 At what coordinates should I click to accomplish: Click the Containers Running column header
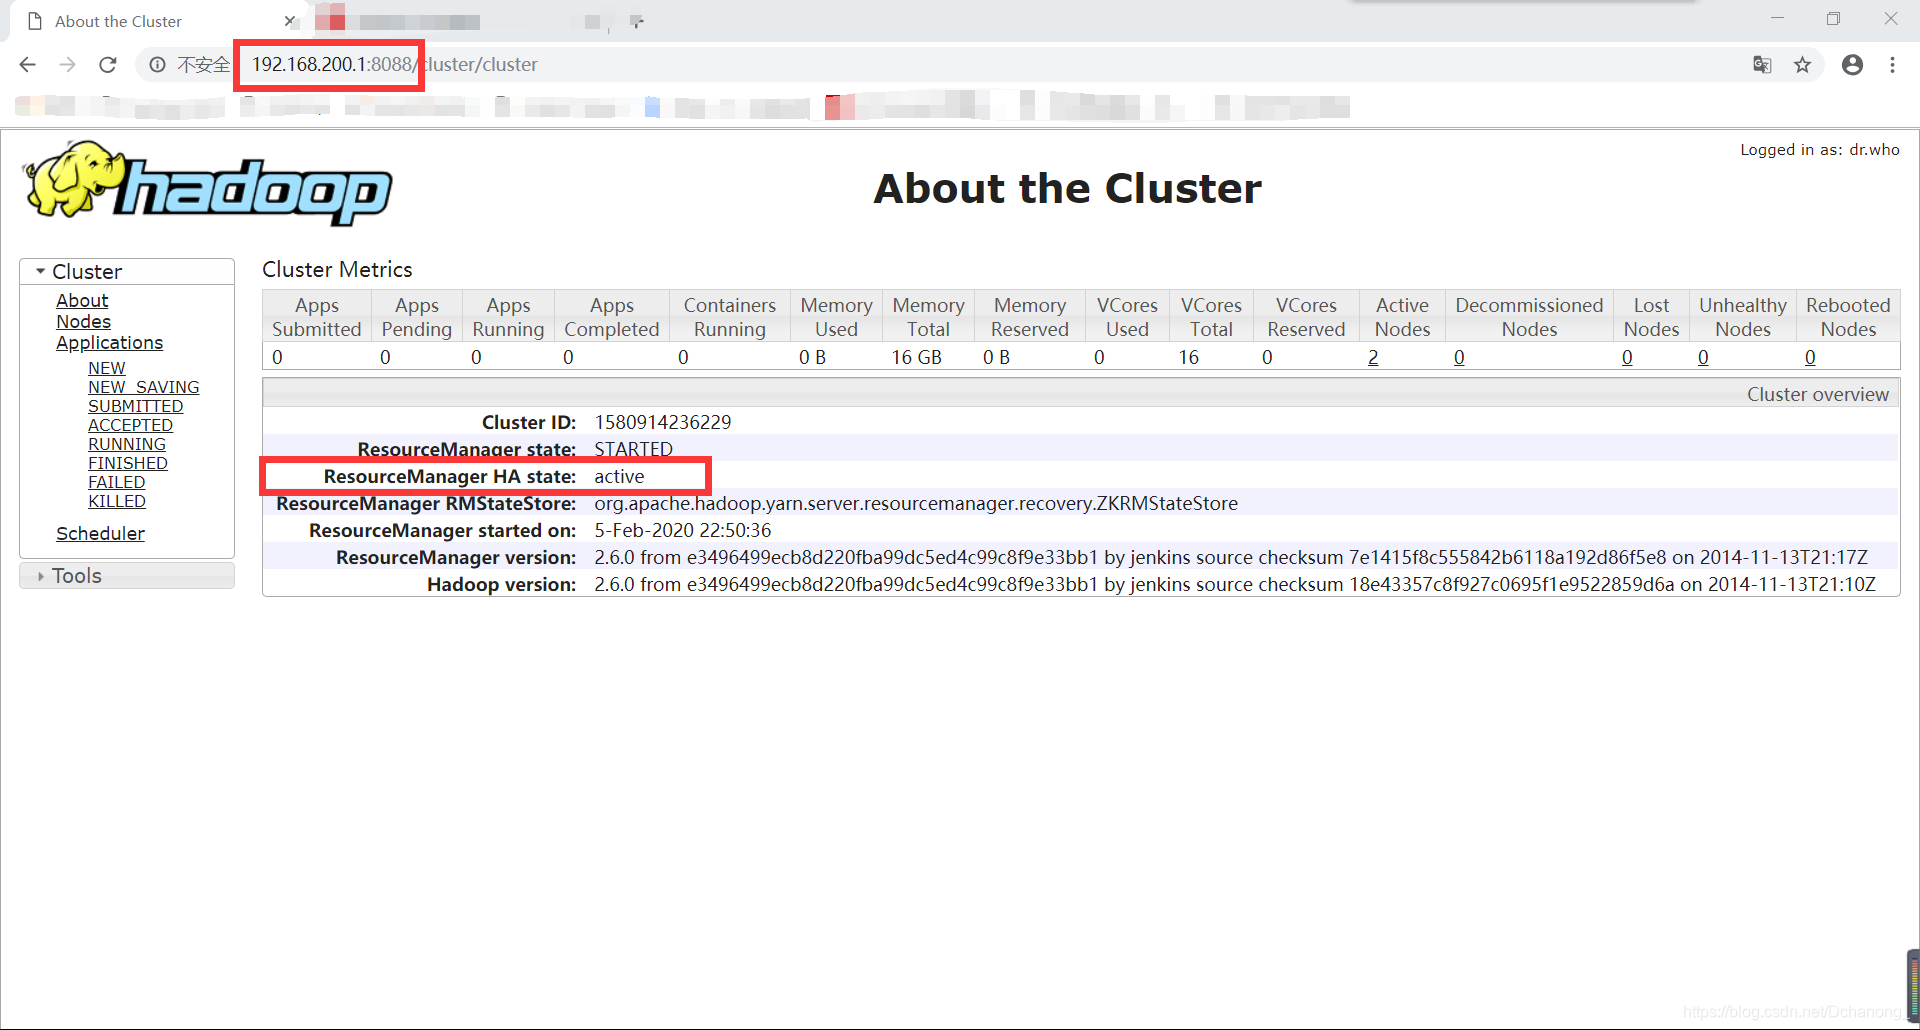point(729,317)
